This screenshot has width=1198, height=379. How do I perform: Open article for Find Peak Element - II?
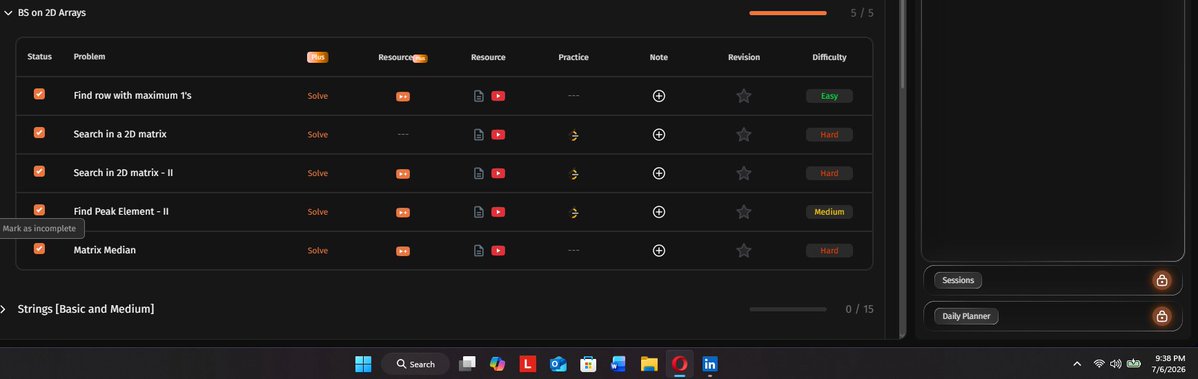[x=479, y=212]
